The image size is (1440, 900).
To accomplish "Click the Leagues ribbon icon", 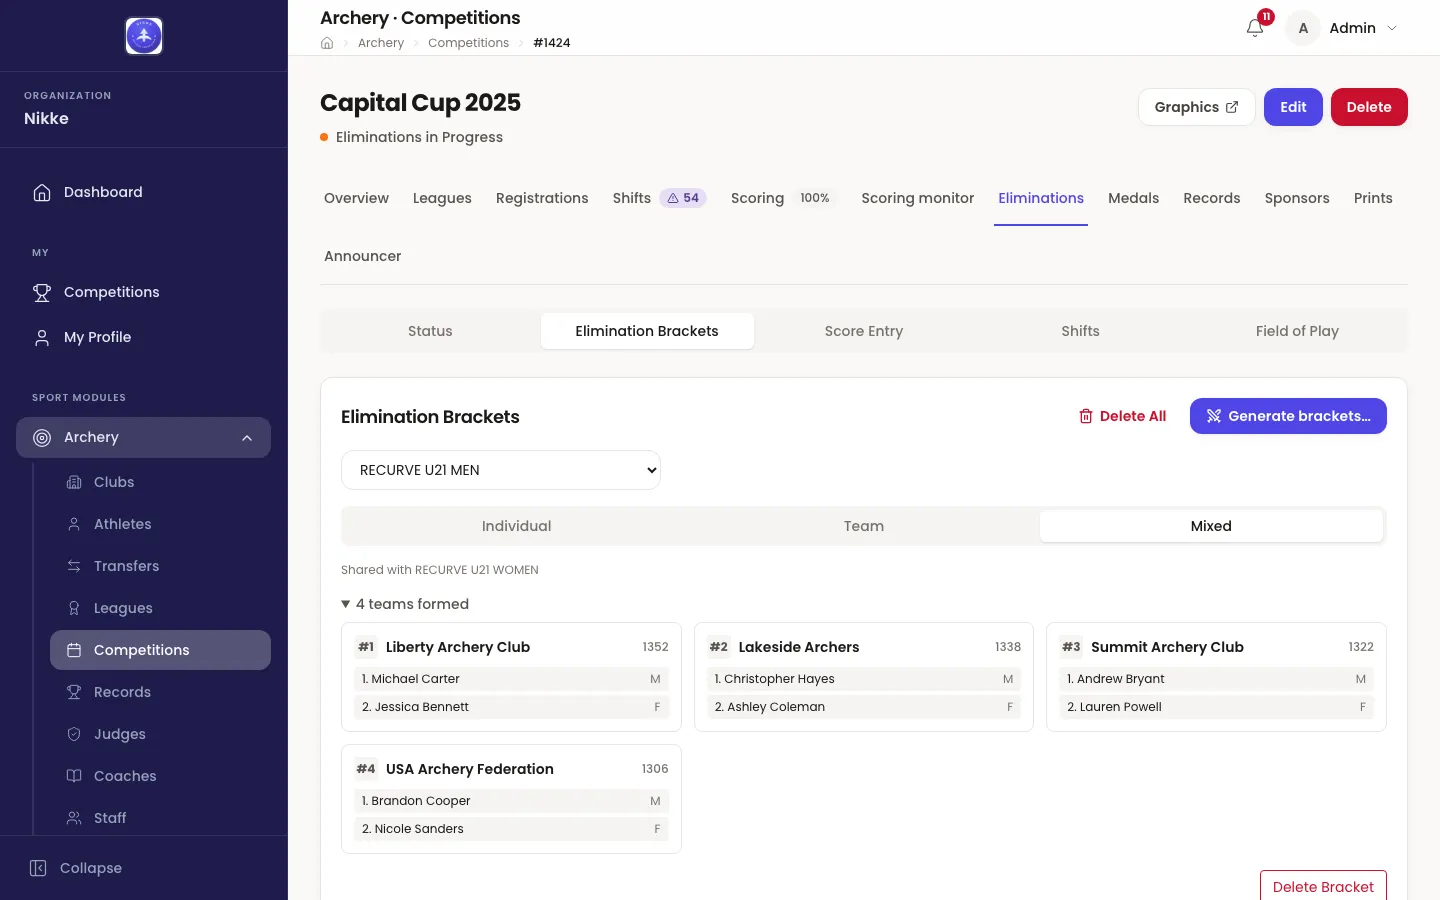I will coord(74,608).
